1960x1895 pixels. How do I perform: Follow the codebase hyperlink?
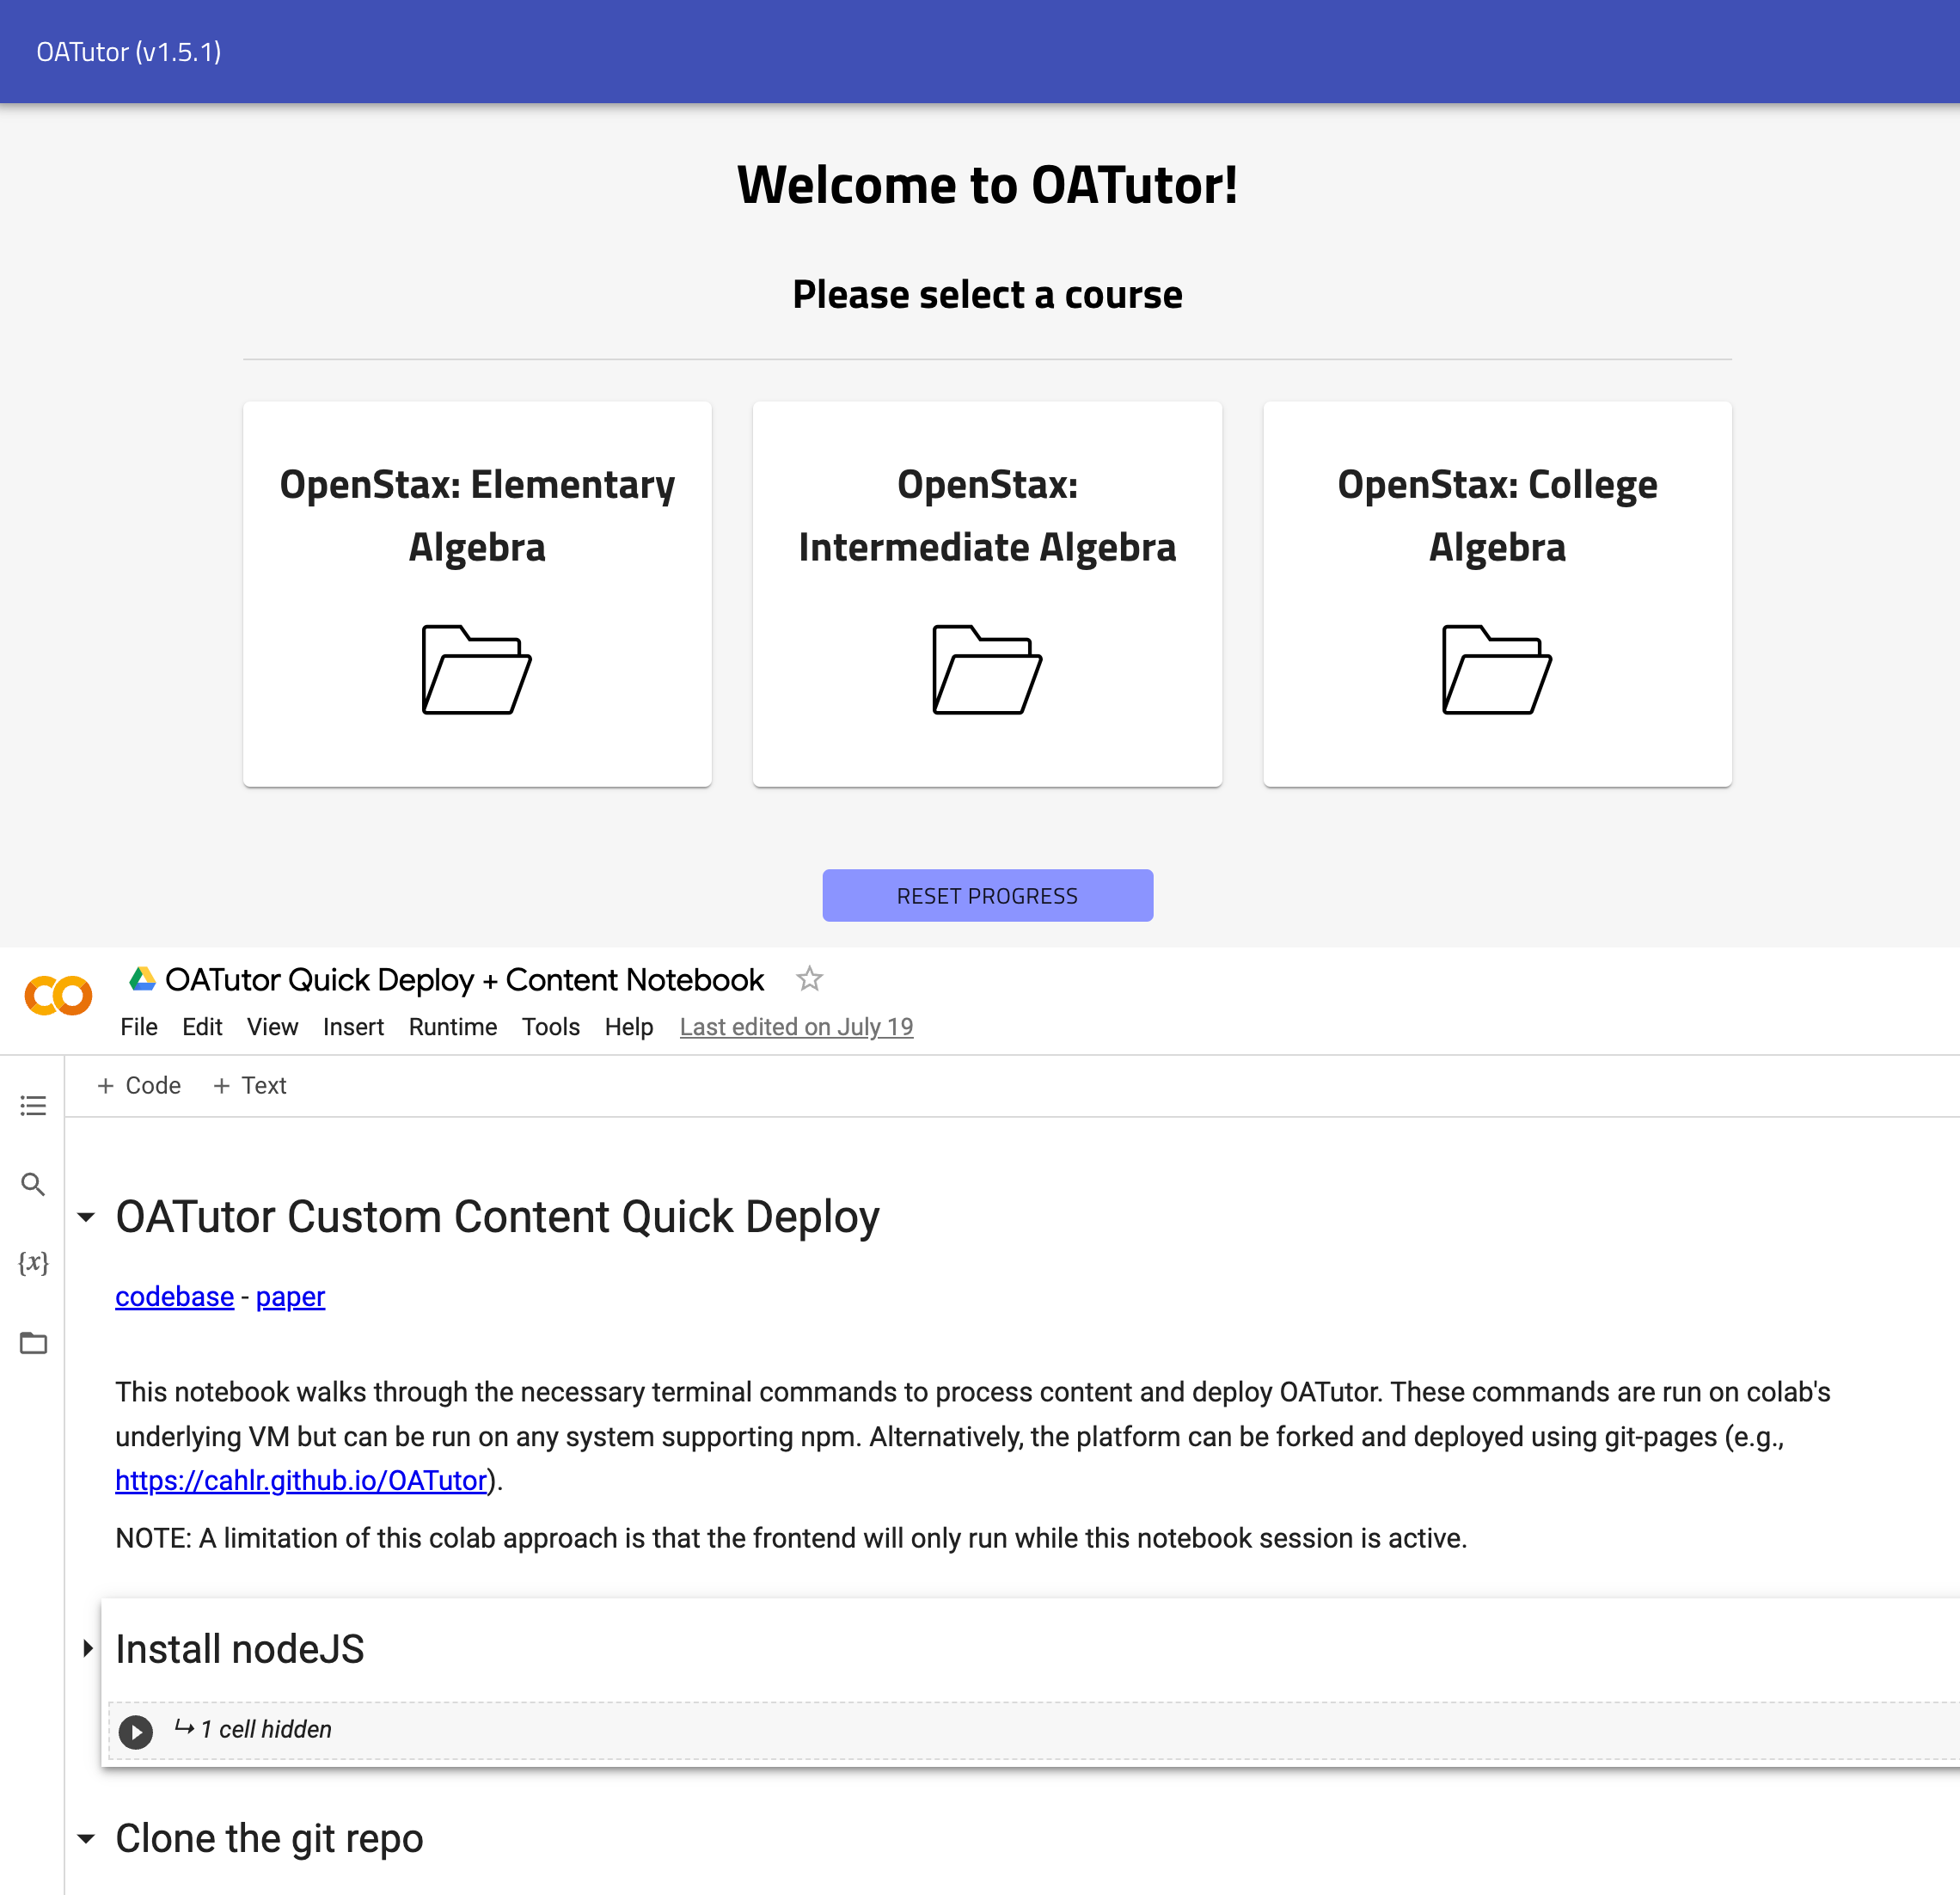(174, 1296)
